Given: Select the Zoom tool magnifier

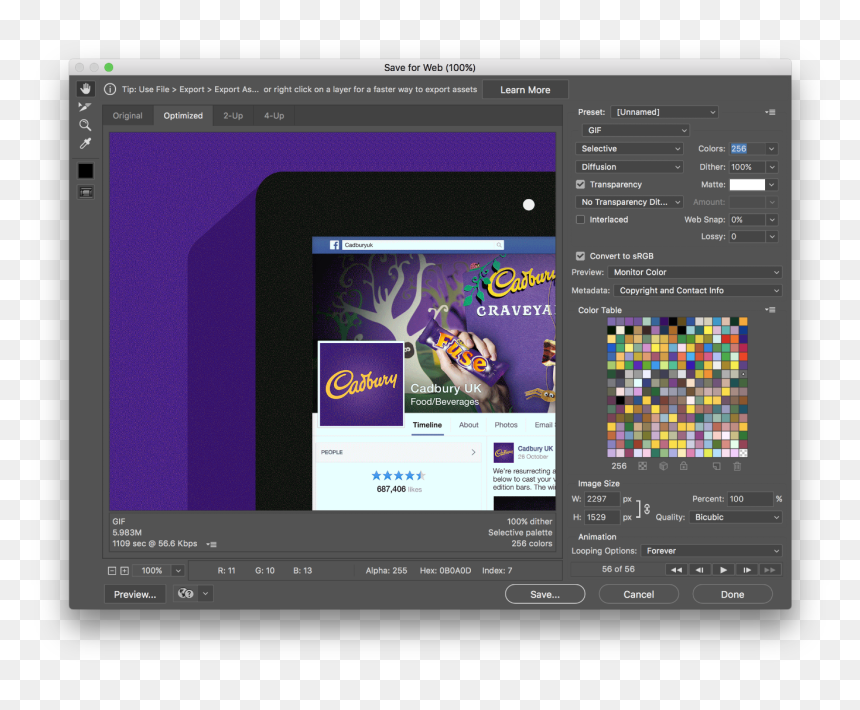Looking at the screenshot, I should pos(85,125).
